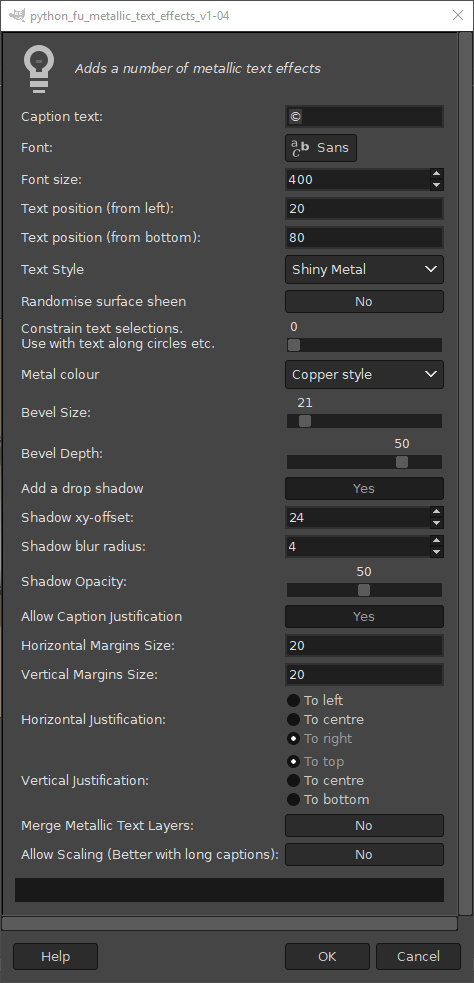Decrease Shadow xy-offset with down arrow
474x983 pixels.
(x=437, y=523)
